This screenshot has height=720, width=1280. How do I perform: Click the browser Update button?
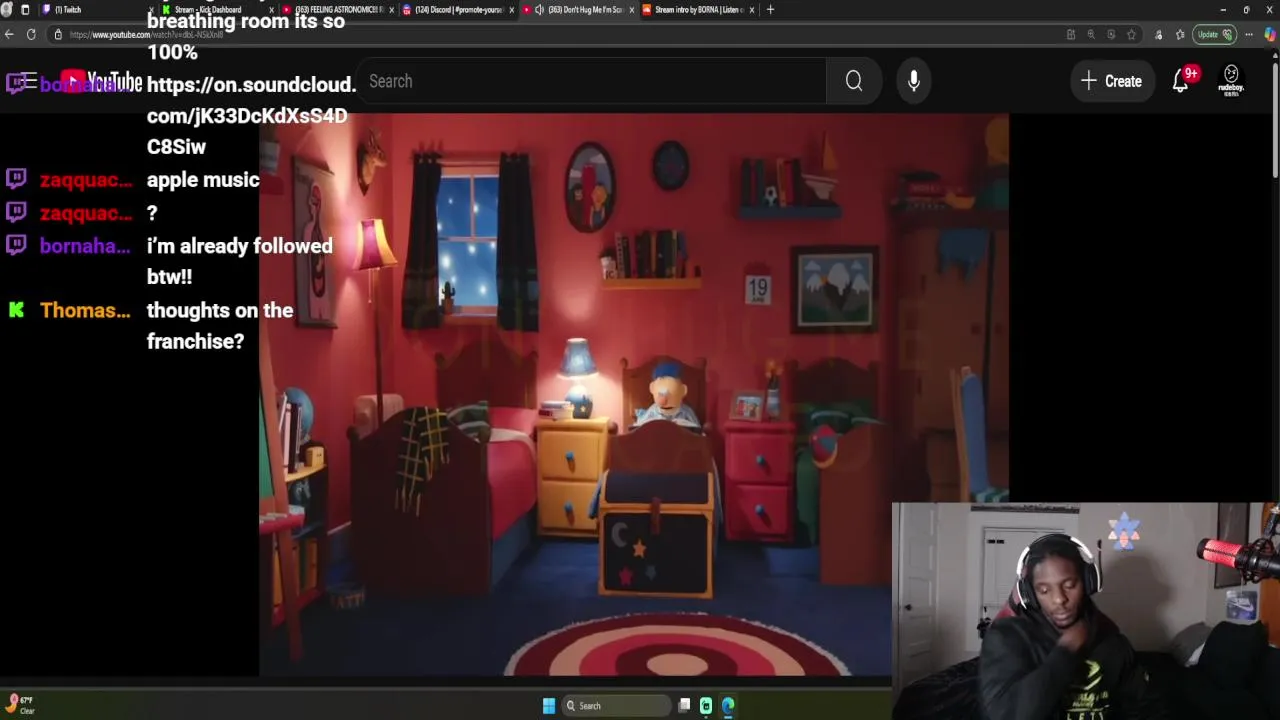click(x=1215, y=35)
